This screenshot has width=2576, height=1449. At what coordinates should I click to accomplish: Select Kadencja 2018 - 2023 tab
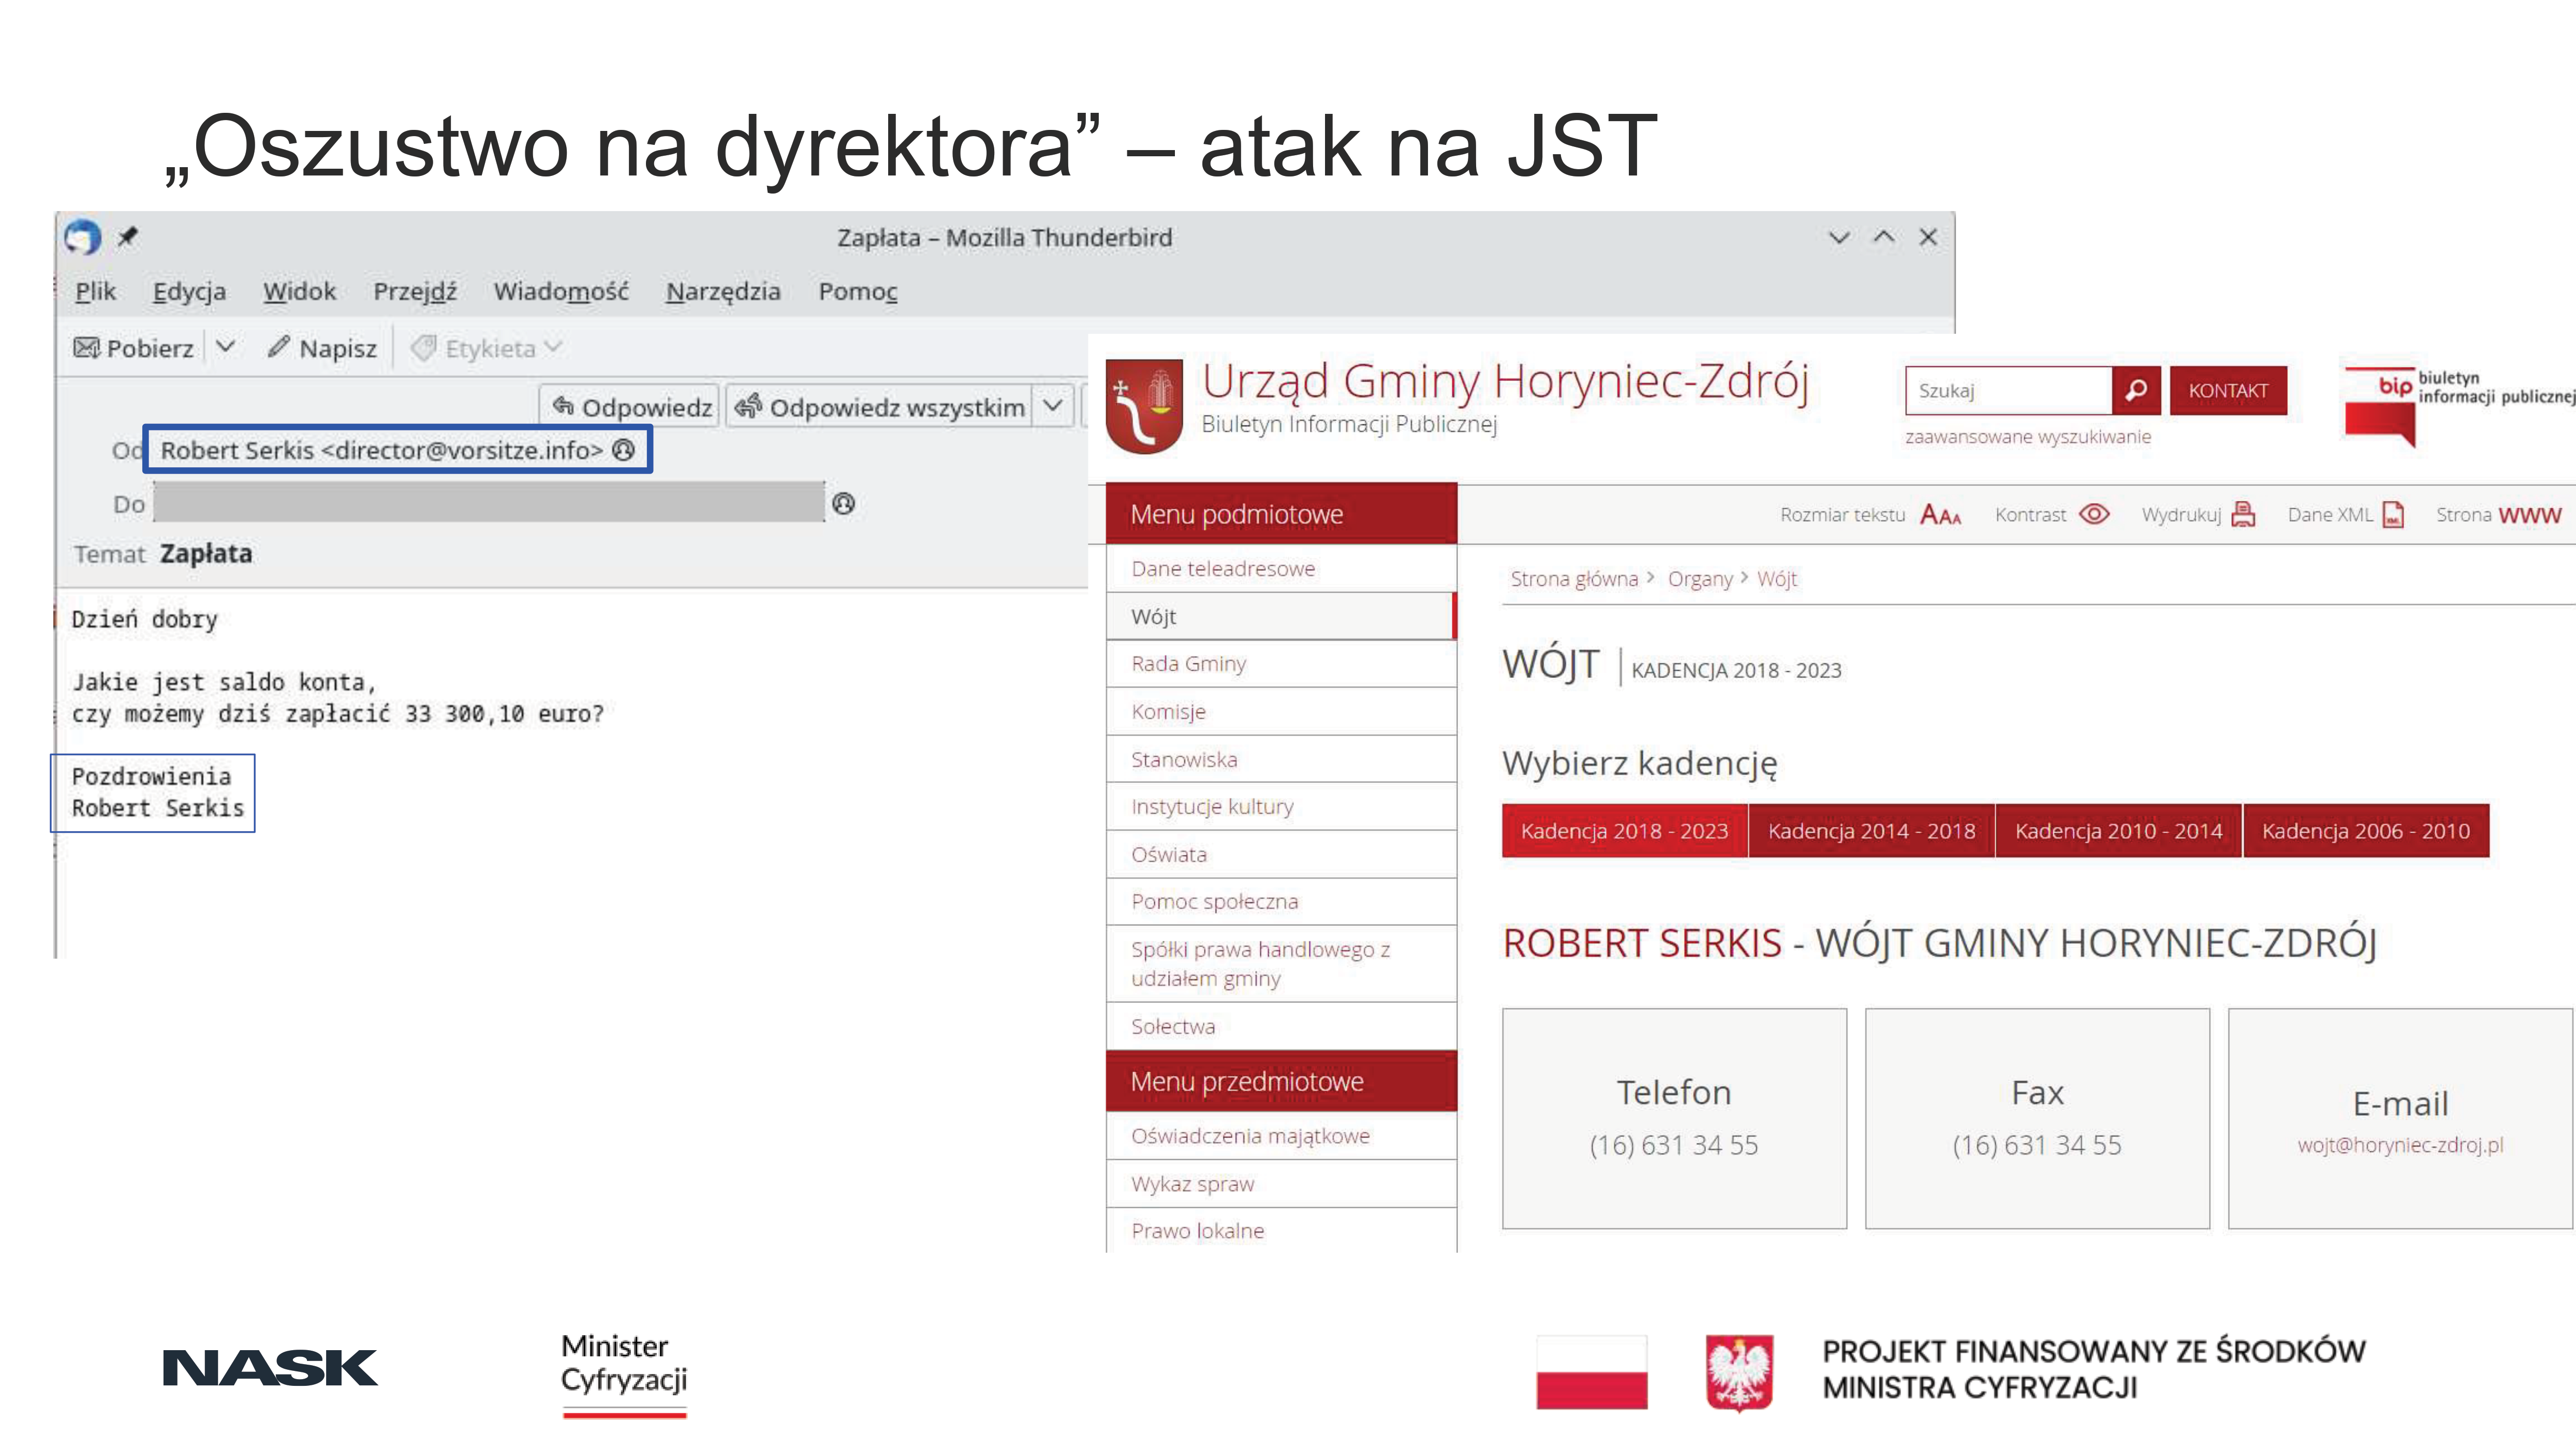(1624, 831)
